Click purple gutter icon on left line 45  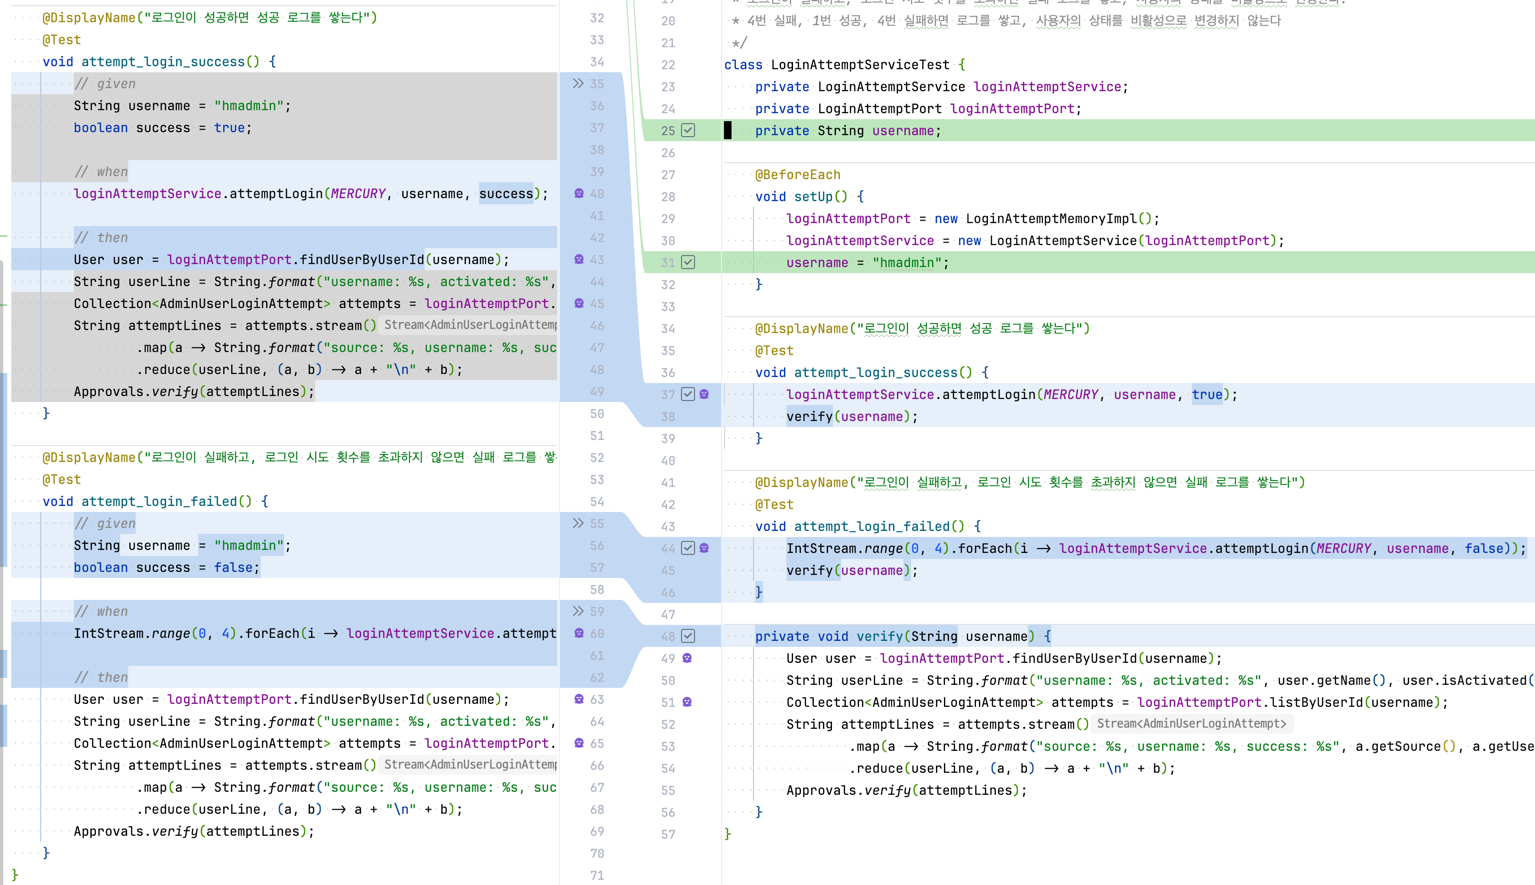579,303
